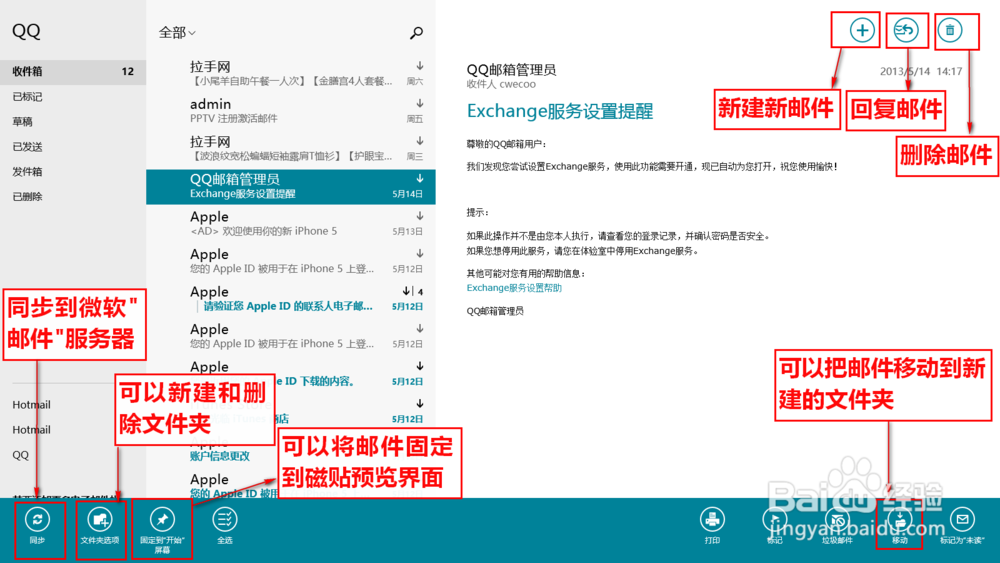Switch to the second Hotmail account
Screen dimensions: 1000x563
(31, 430)
